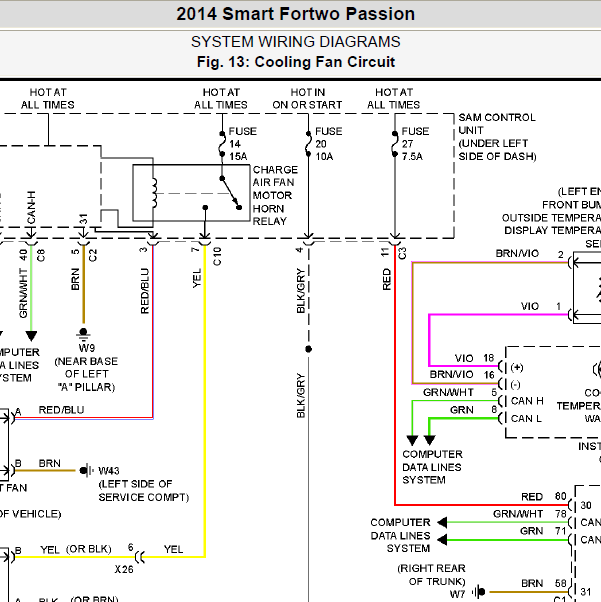Click the splice dot on BLK/GRY wire

[308, 349]
